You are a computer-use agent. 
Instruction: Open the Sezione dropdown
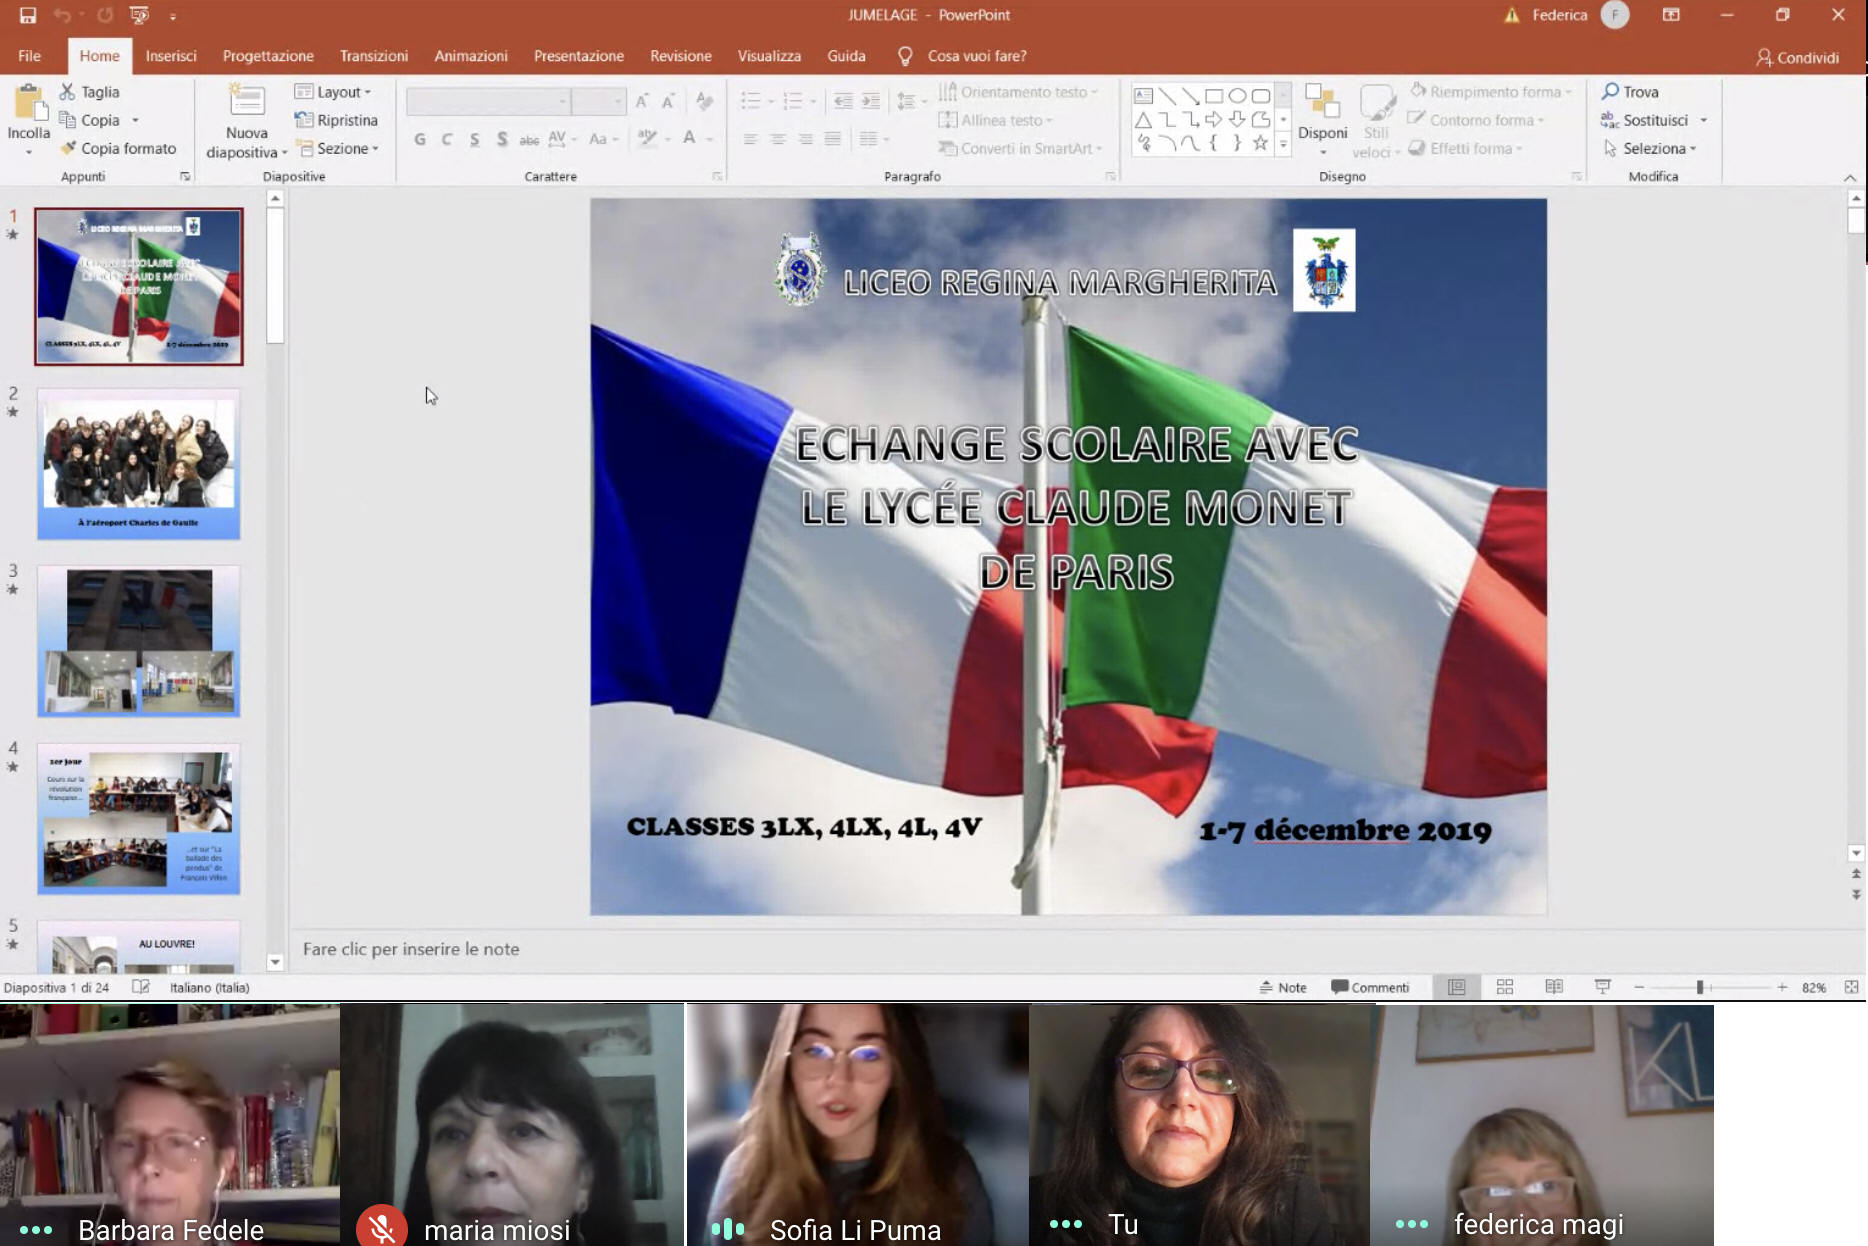pyautogui.click(x=336, y=148)
